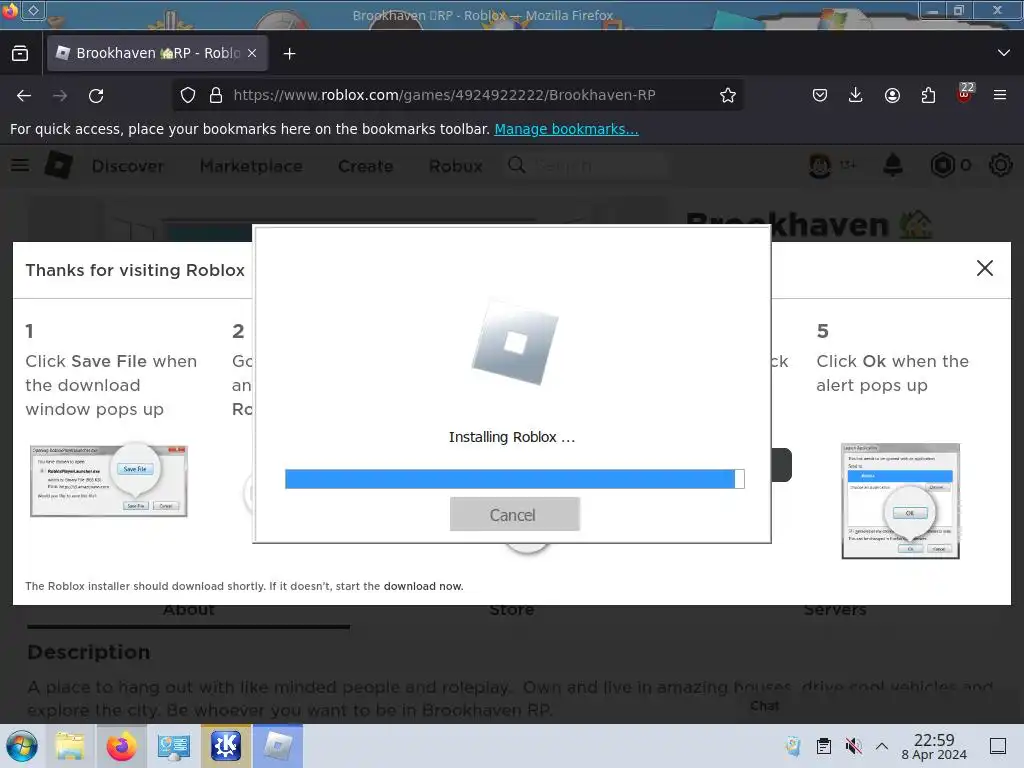
Task: Open the Start menu orb
Action: pyautogui.click(x=22, y=746)
